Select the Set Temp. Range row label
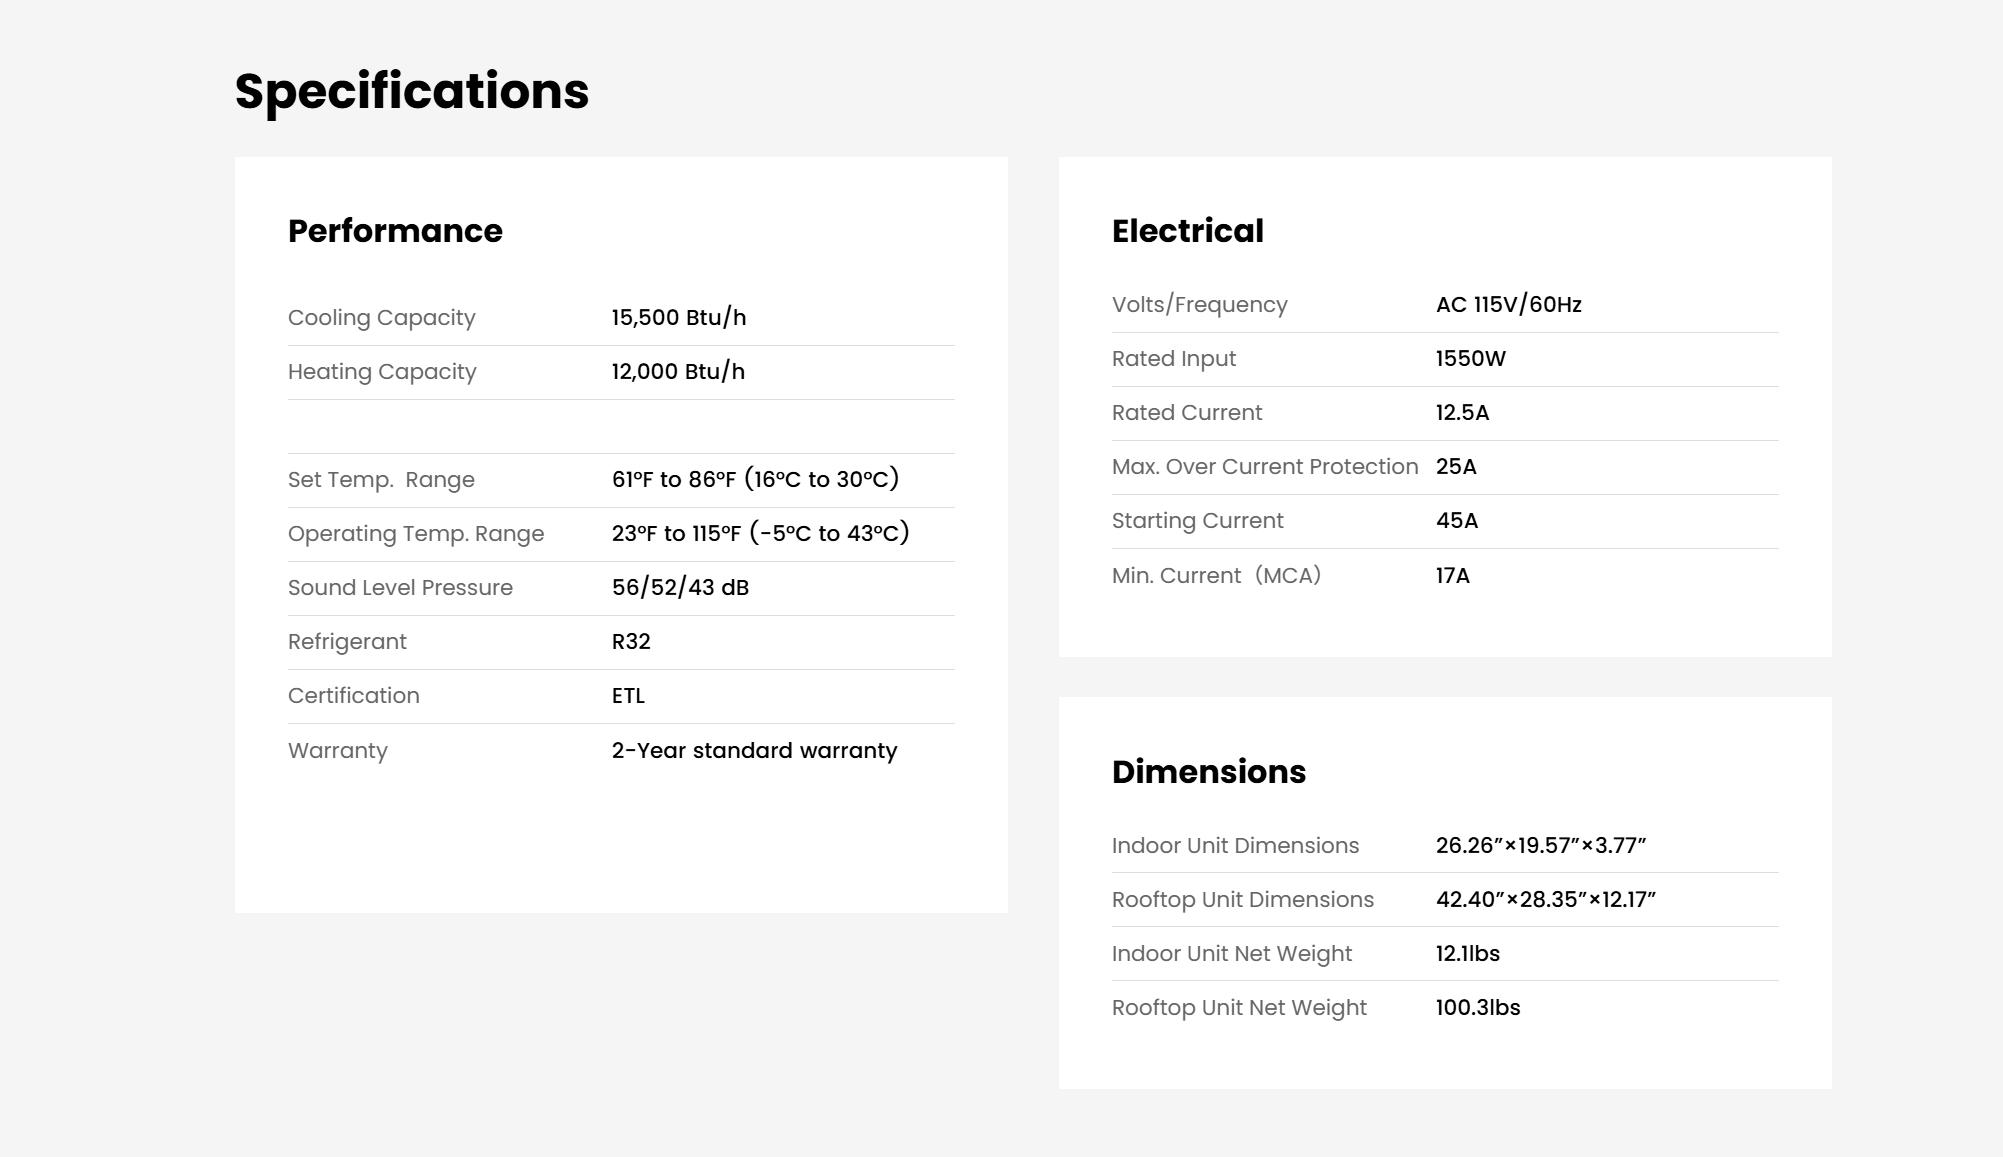 pyautogui.click(x=381, y=480)
